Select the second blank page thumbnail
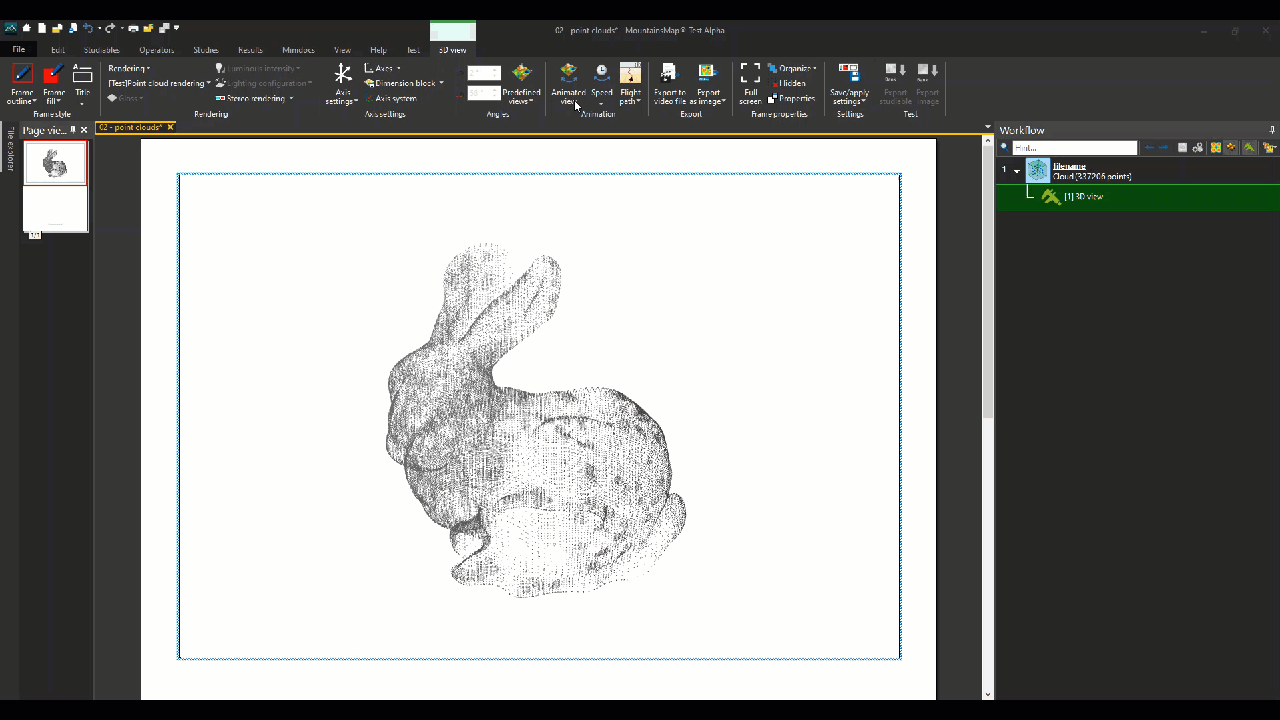This screenshot has width=1280, height=720. [55, 209]
